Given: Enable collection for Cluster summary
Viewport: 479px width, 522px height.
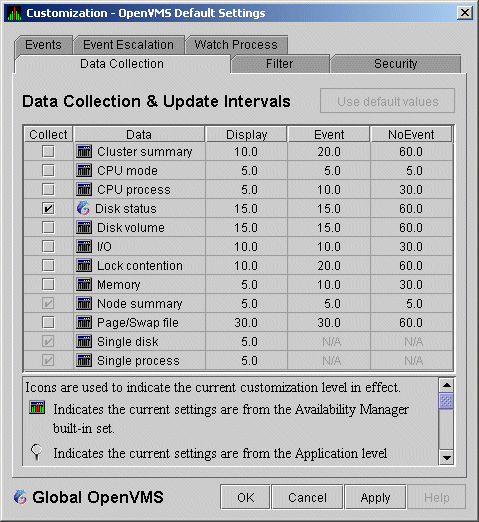Looking at the screenshot, I should pyautogui.click(x=48, y=151).
